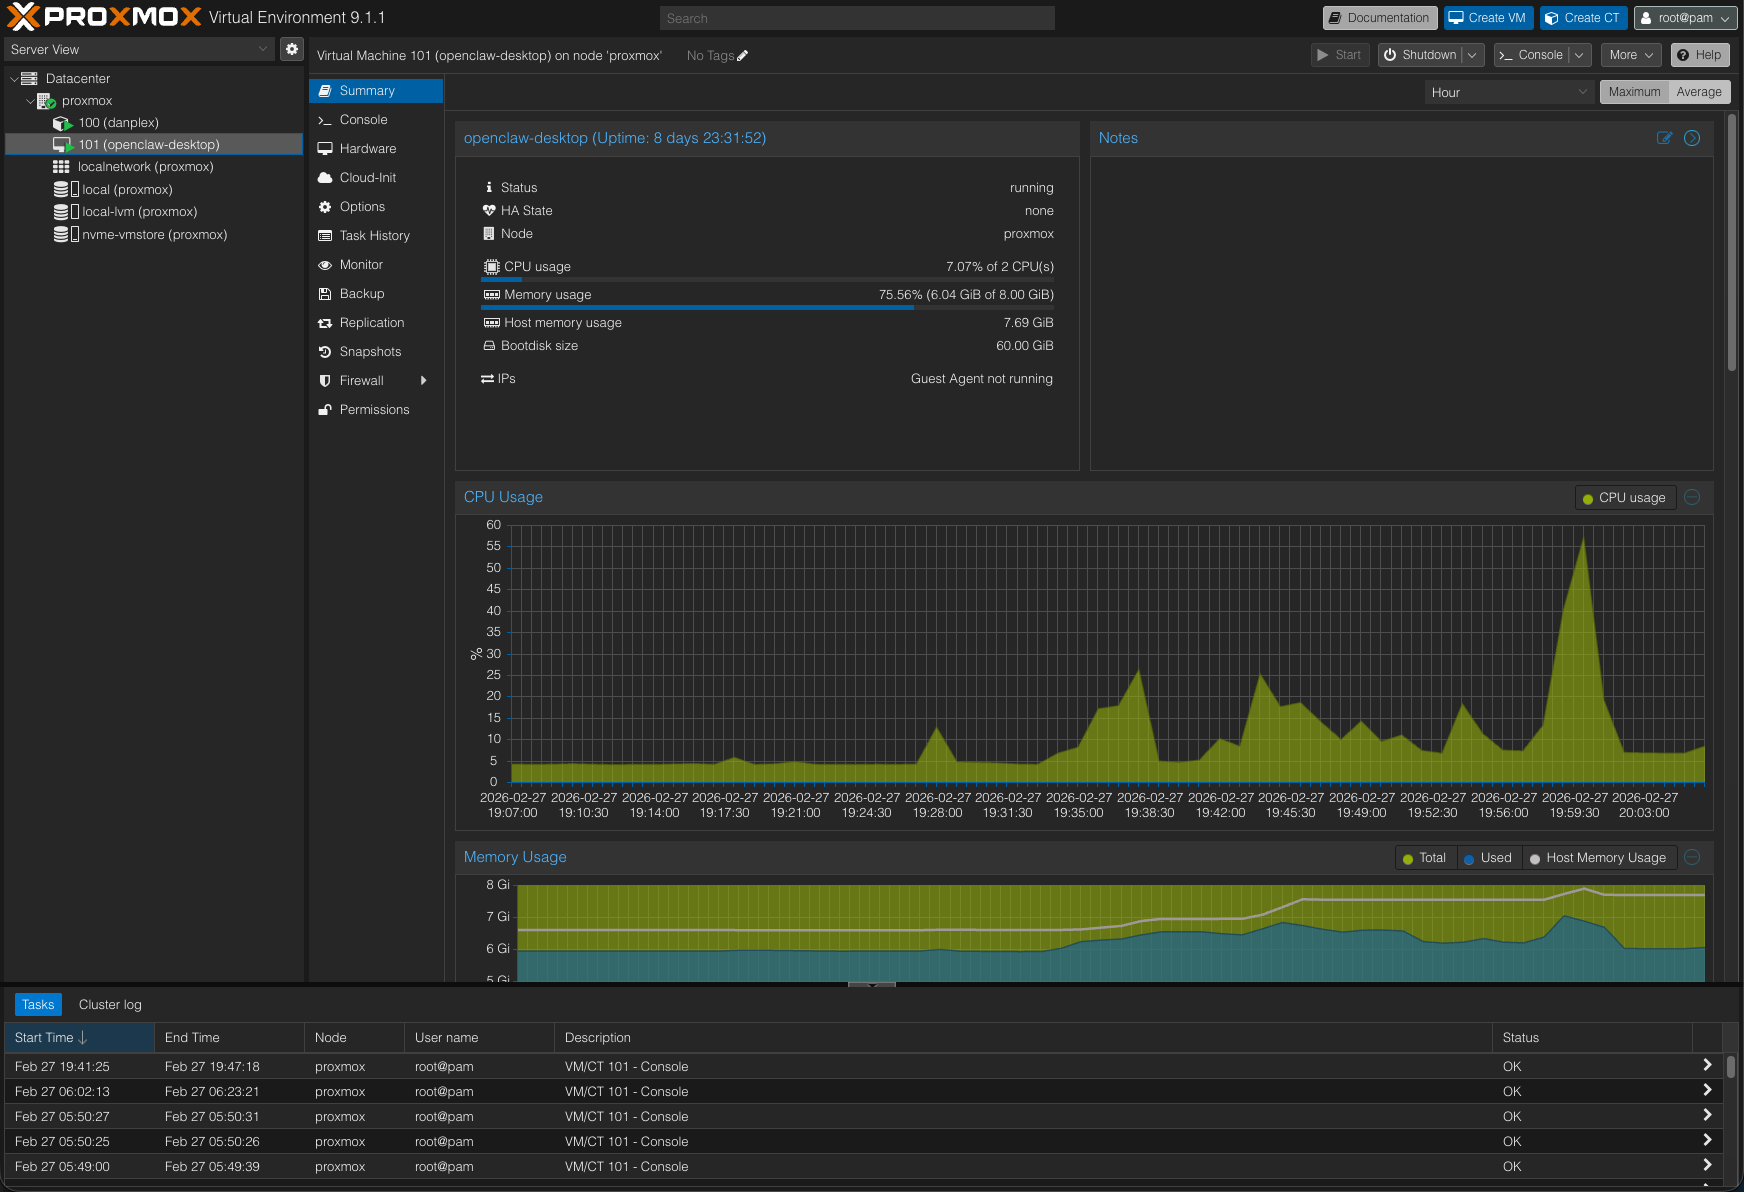Select the Backup icon for the VM
Screen dimensions: 1744x1192
(x=325, y=293)
